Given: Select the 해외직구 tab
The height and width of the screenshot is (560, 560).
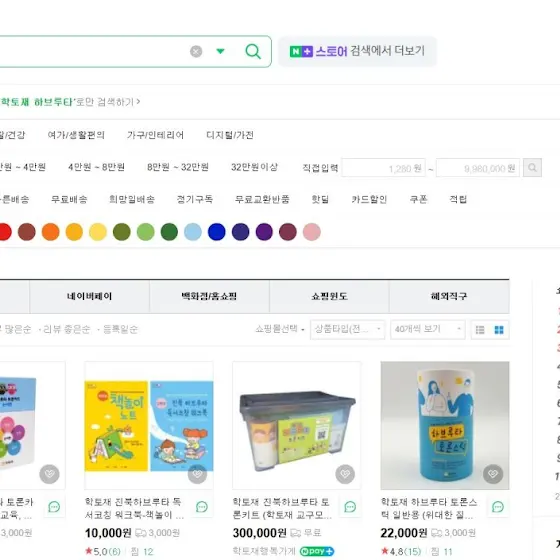Looking at the screenshot, I should 449,296.
